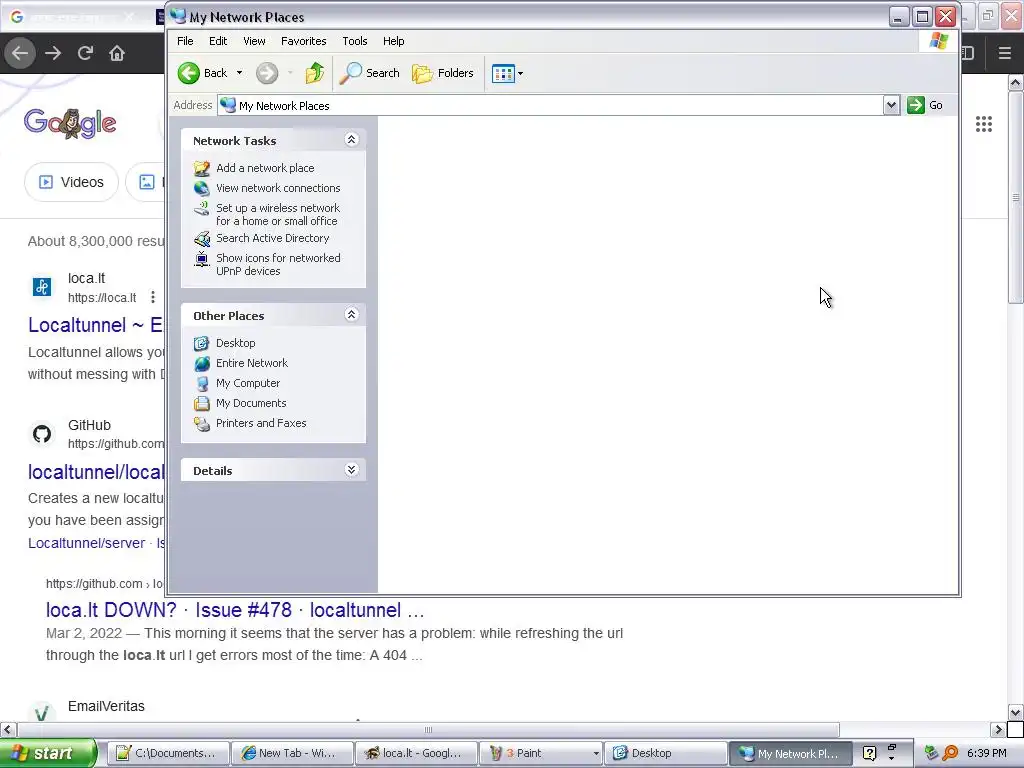Click the green Go button

(x=925, y=105)
